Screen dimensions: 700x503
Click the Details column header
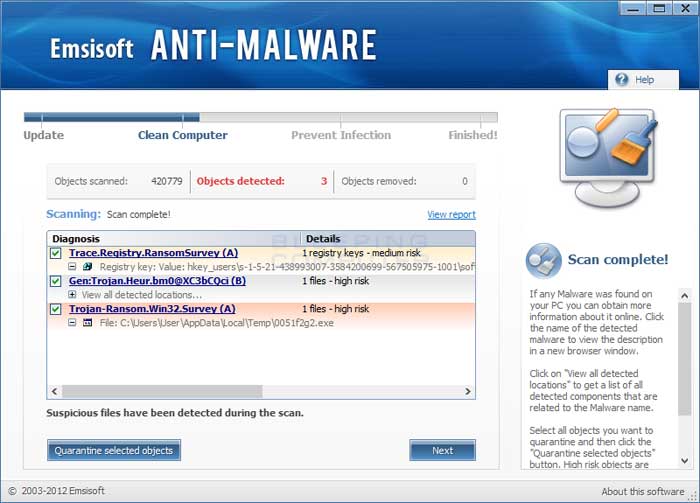(x=388, y=239)
